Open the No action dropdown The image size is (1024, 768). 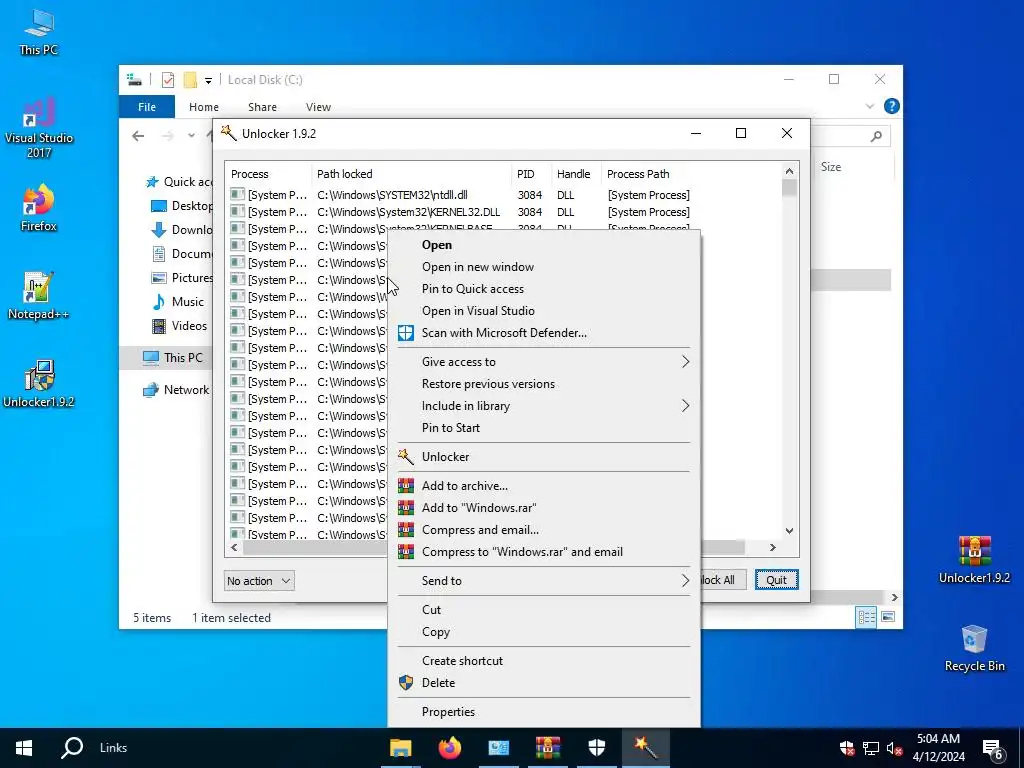259,581
